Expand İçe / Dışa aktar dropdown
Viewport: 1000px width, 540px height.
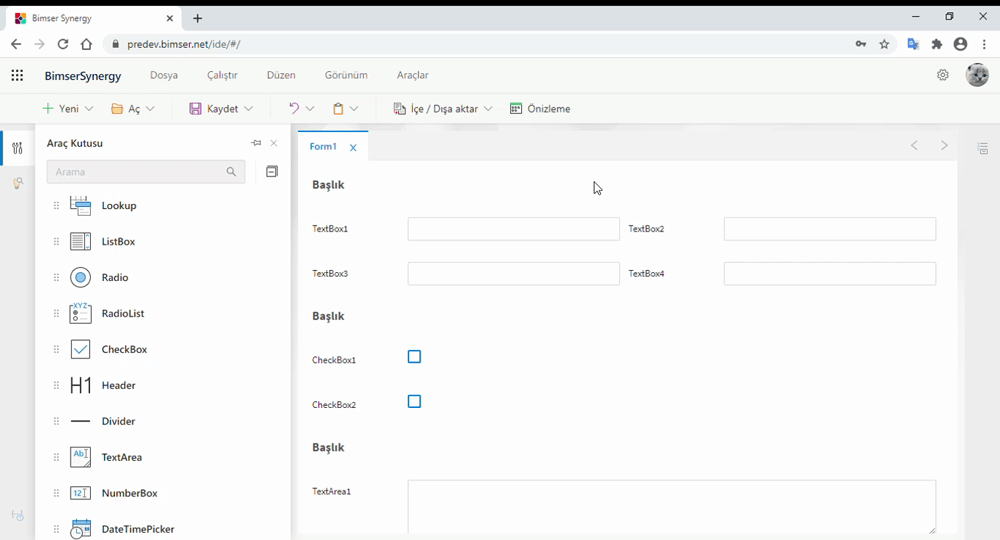(x=488, y=109)
